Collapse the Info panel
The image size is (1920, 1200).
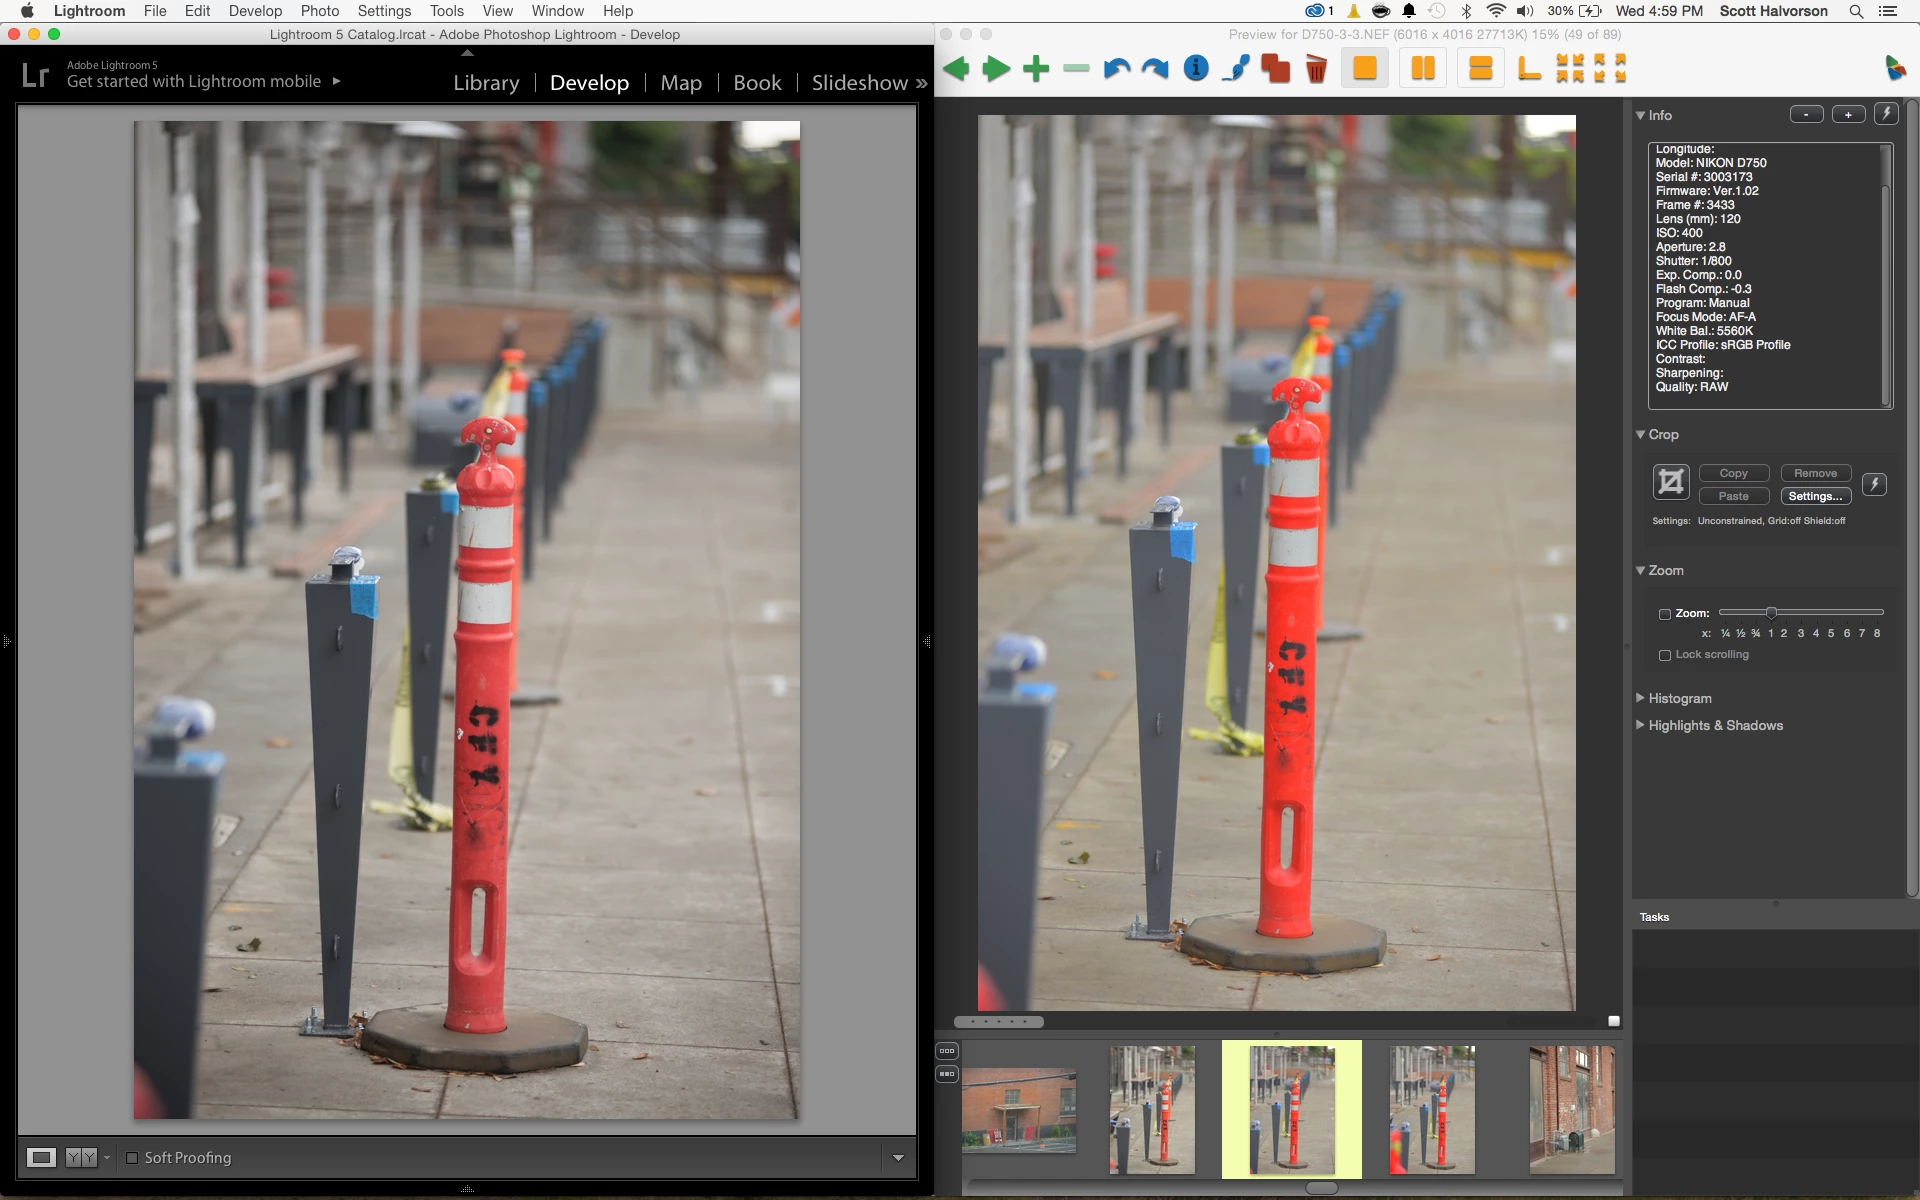(1640, 115)
